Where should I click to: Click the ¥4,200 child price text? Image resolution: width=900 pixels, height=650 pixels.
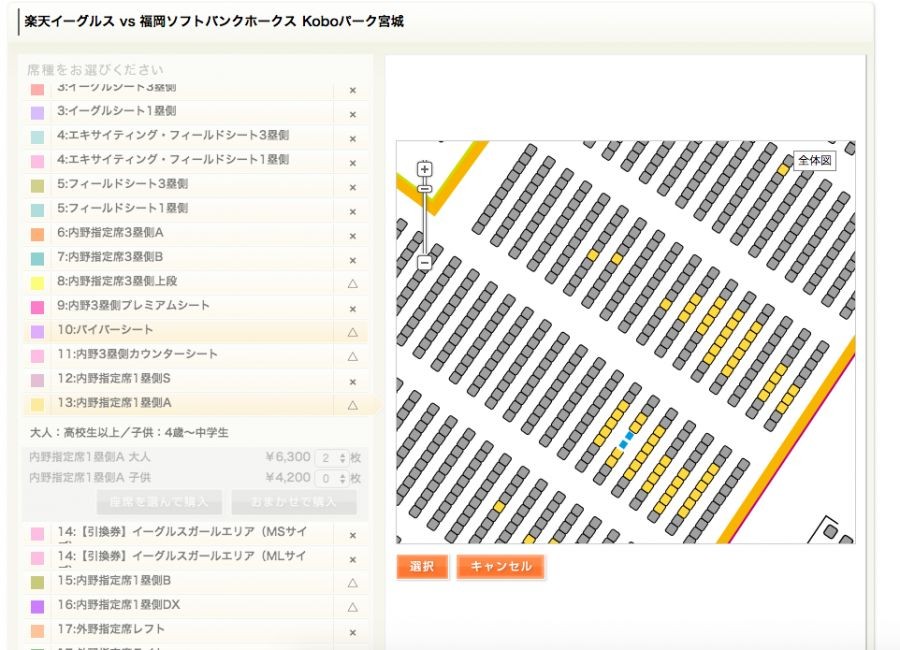pos(288,478)
